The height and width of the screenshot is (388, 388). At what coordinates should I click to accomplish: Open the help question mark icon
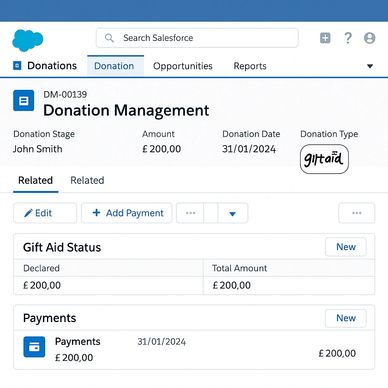tap(348, 38)
